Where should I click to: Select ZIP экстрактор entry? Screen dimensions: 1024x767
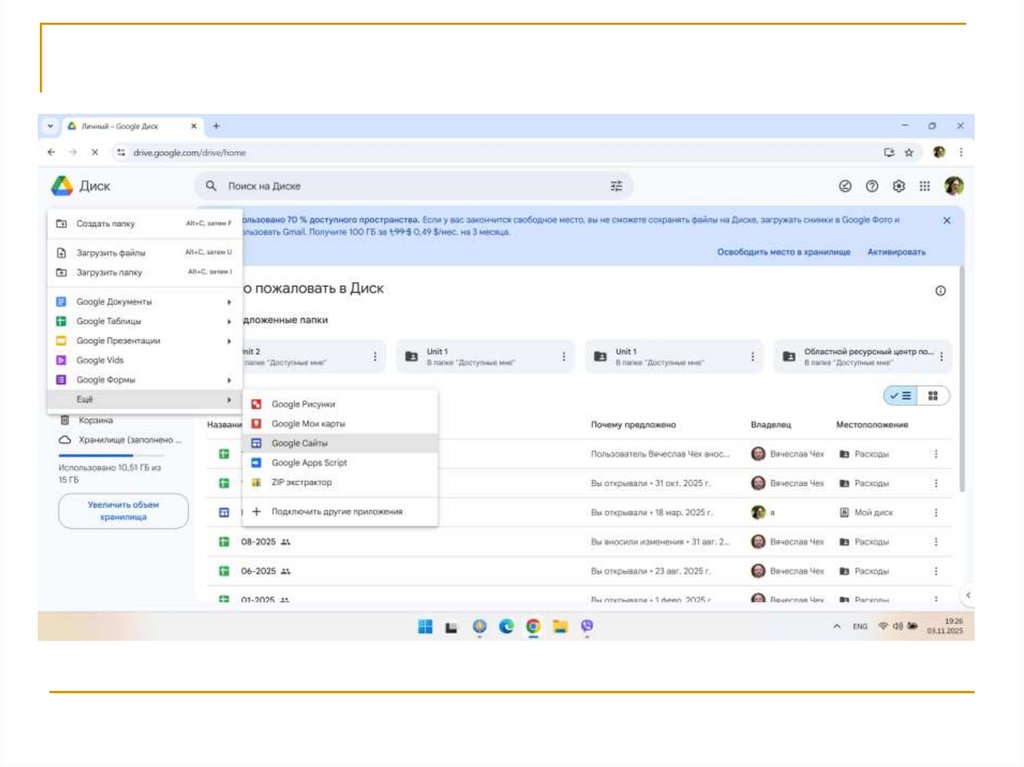tap(340, 482)
